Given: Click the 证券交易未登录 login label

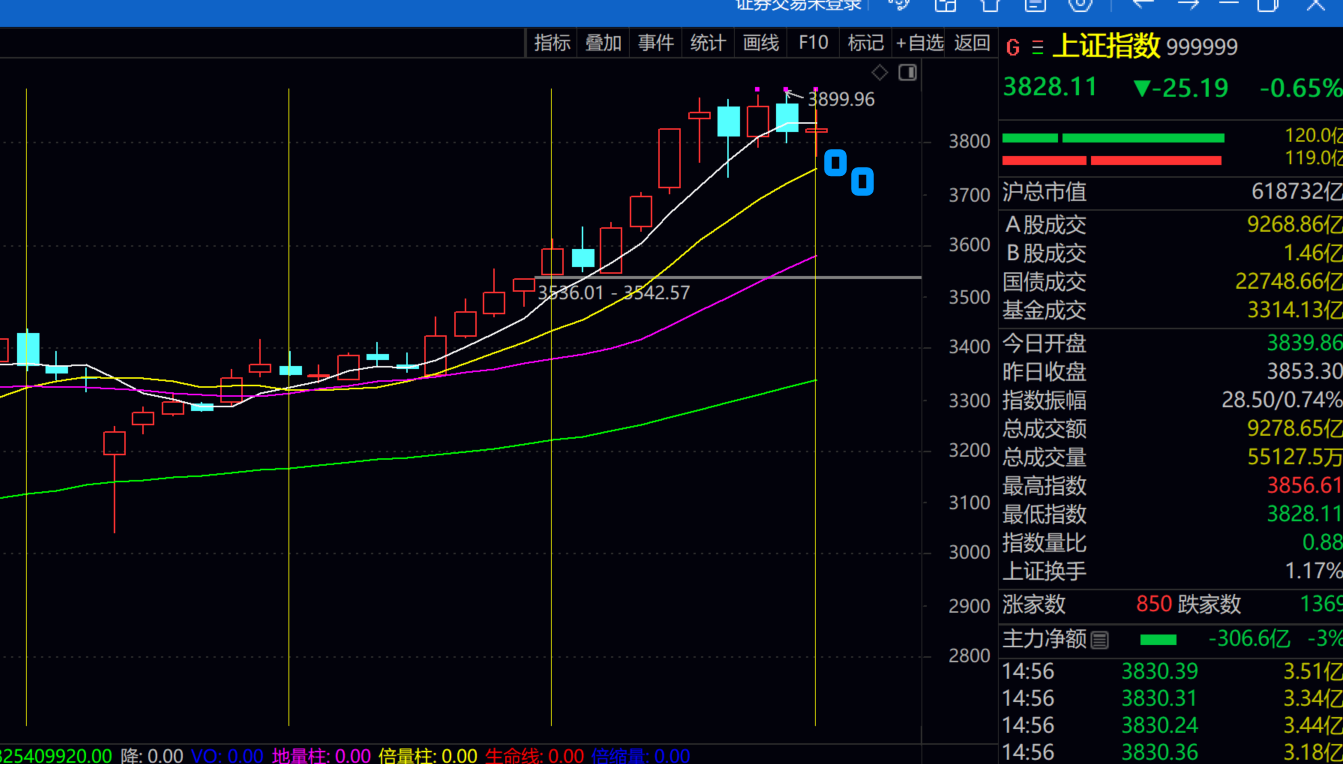Looking at the screenshot, I should 797,4.
